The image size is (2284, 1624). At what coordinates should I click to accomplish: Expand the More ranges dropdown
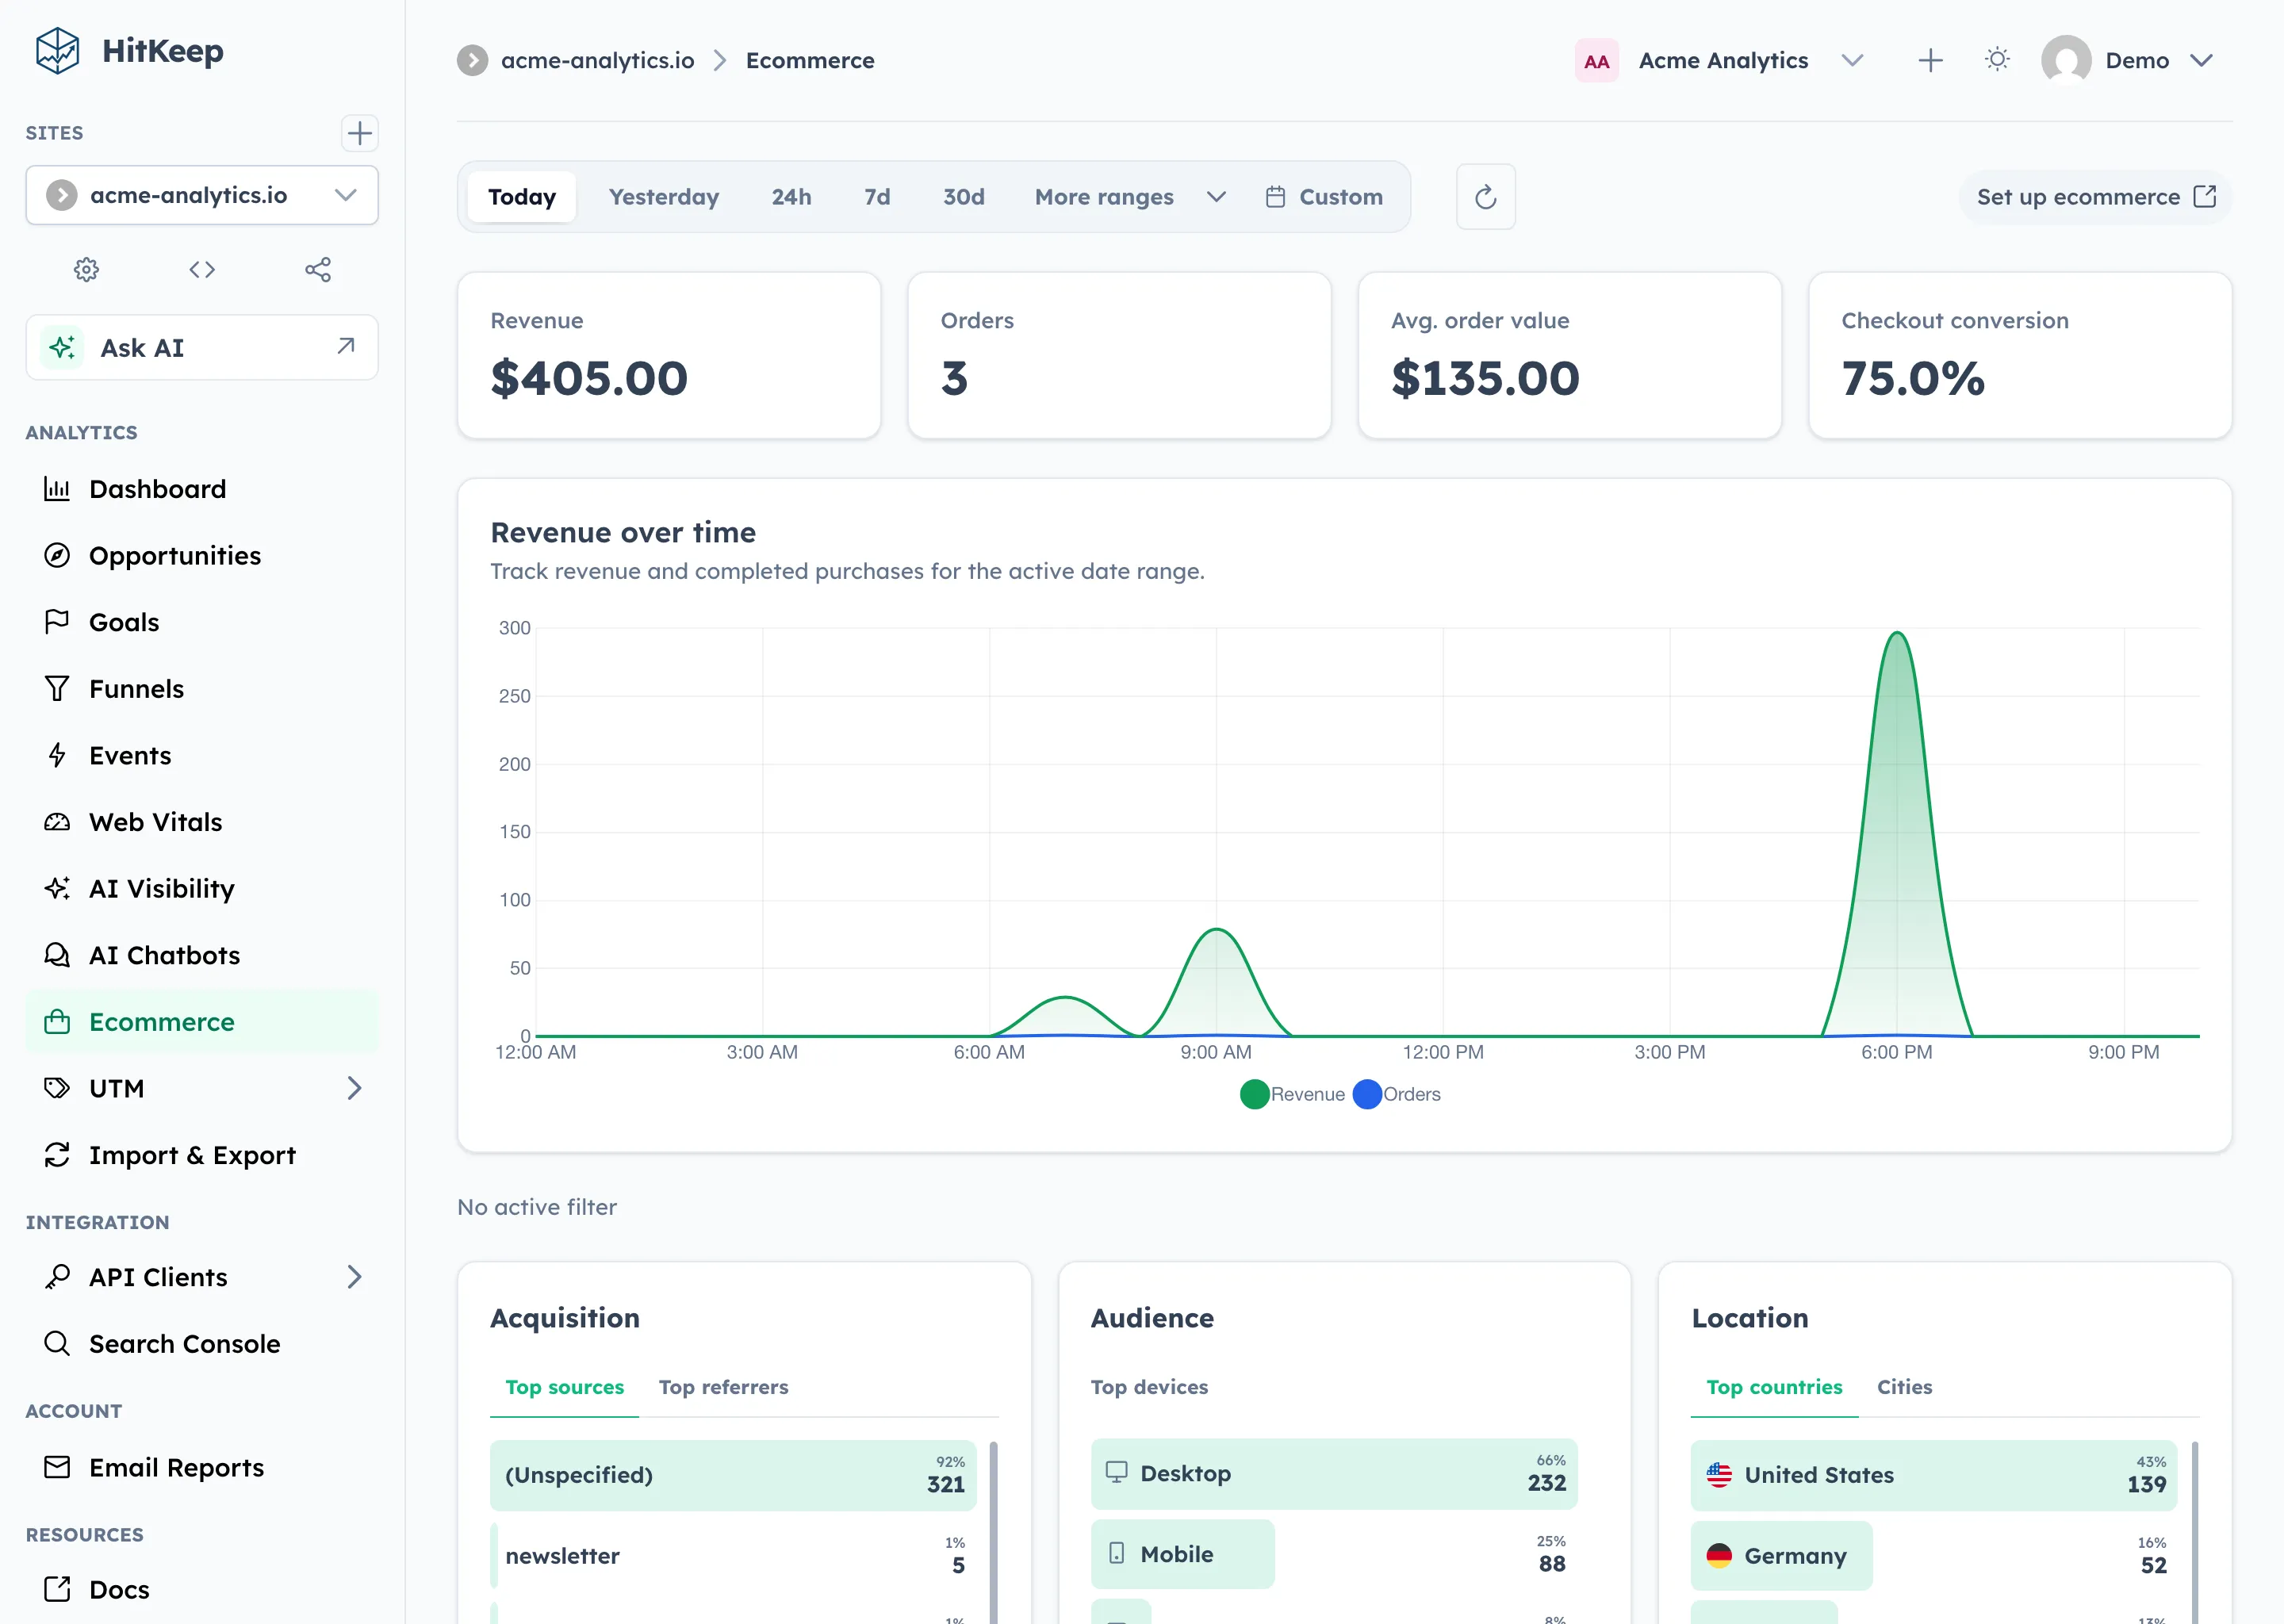click(1130, 197)
